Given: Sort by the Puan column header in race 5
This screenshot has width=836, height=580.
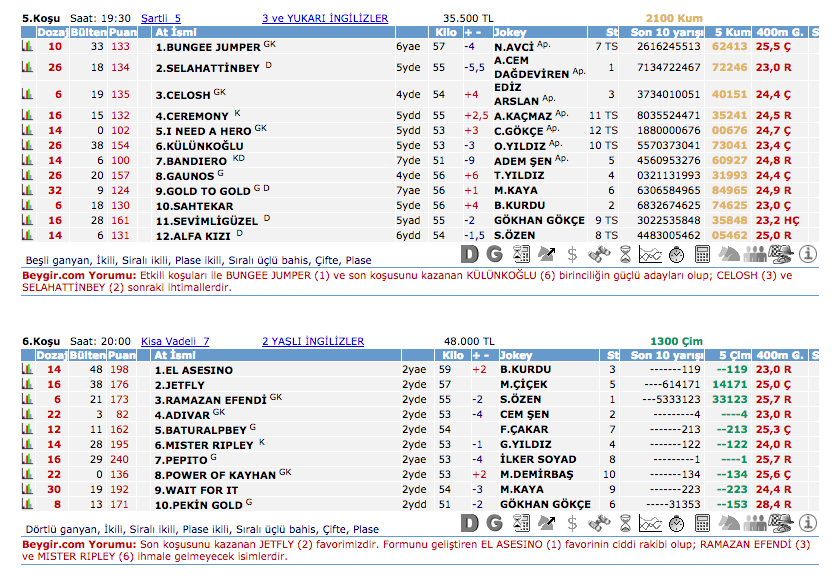Looking at the screenshot, I should click(x=121, y=32).
